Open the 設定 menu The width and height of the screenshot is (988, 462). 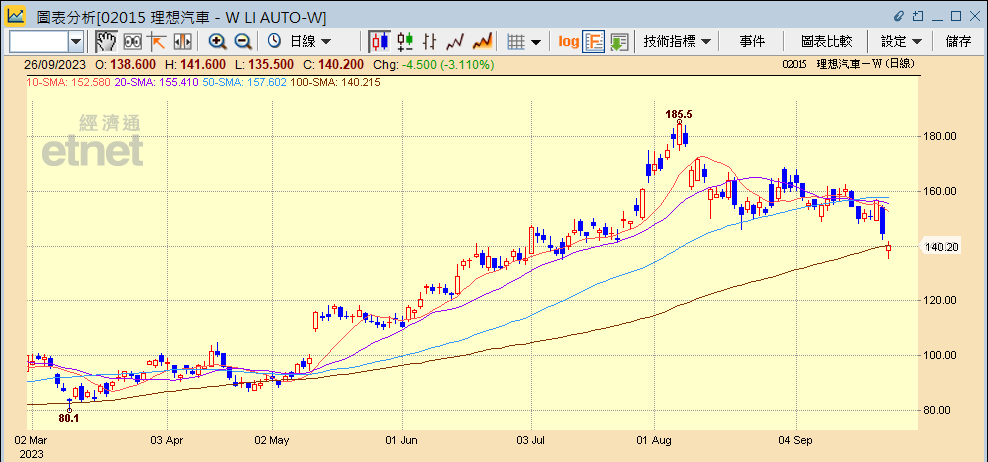pyautogui.click(x=900, y=41)
